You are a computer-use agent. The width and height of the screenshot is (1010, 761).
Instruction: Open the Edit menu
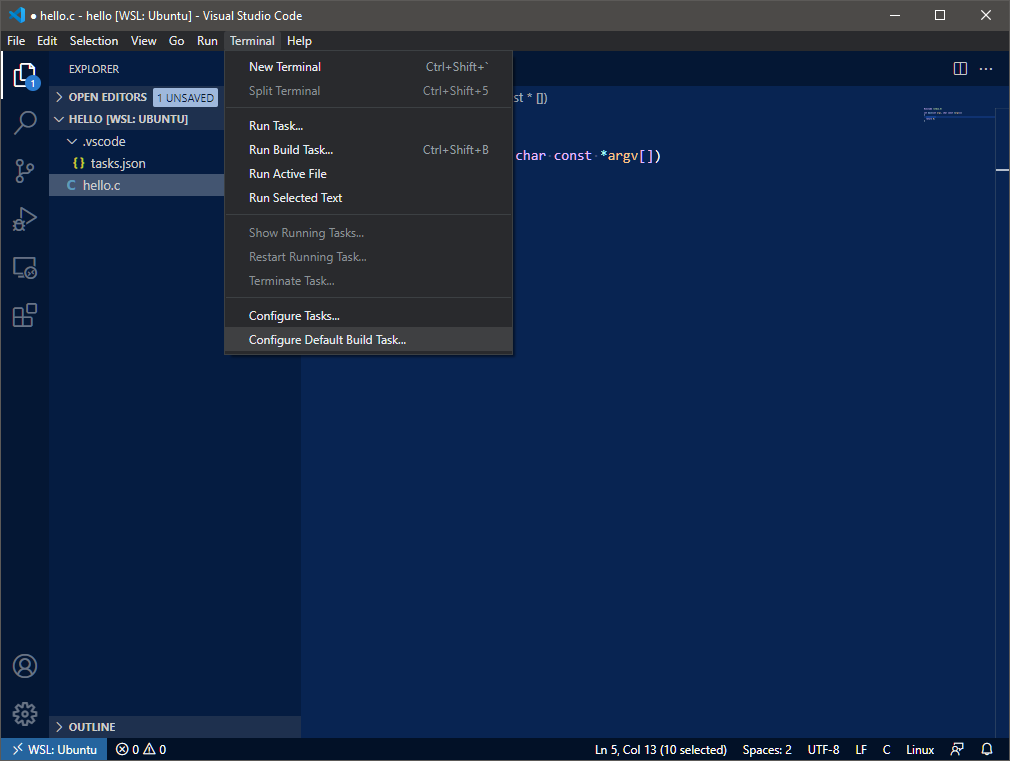click(47, 41)
